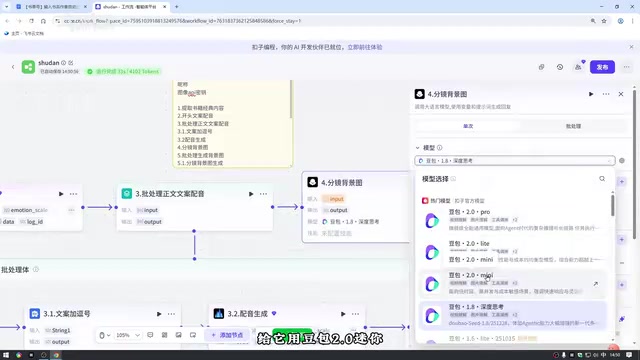Click the 发布 publish button
This screenshot has width=640, height=360.
point(602,67)
